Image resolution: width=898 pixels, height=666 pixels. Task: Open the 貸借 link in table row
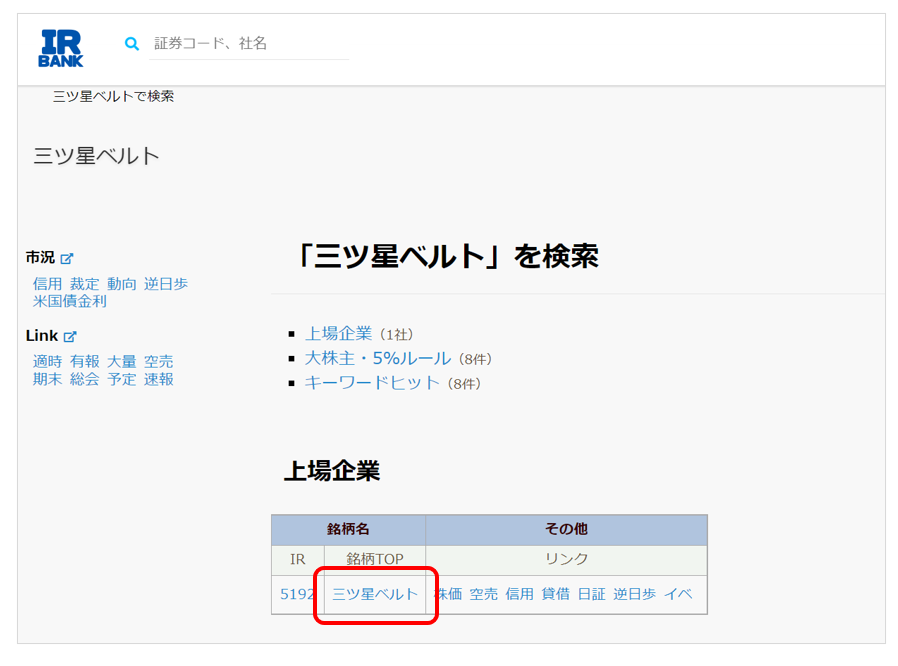click(x=556, y=594)
